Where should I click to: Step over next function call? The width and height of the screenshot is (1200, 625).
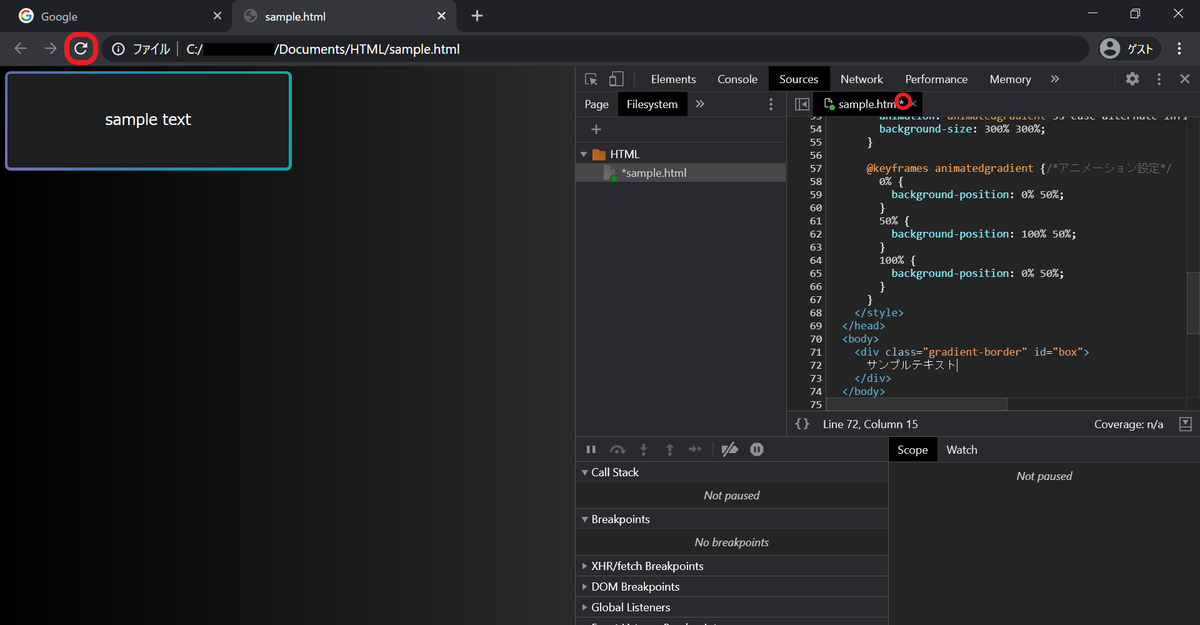point(617,450)
